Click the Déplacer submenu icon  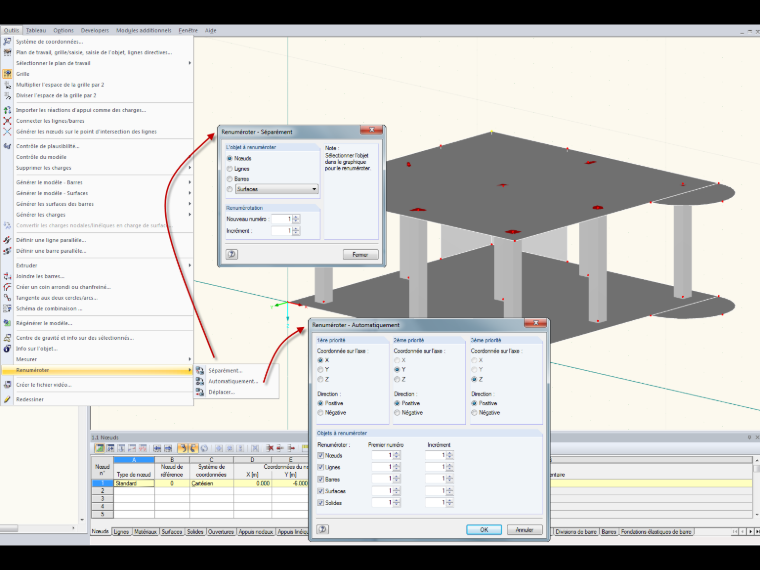200,392
